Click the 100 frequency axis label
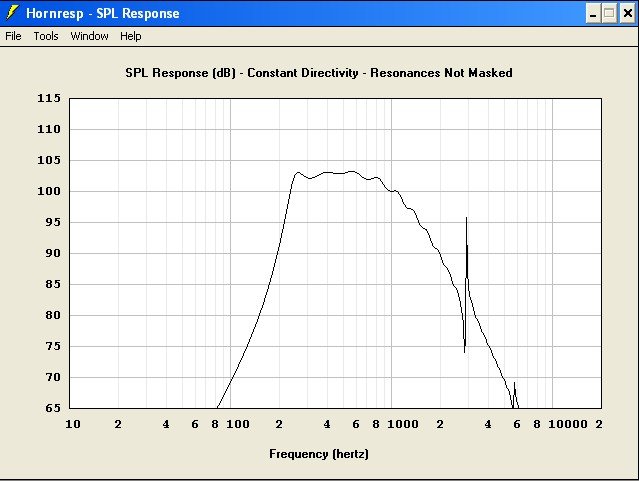639x481 pixels. (238, 425)
